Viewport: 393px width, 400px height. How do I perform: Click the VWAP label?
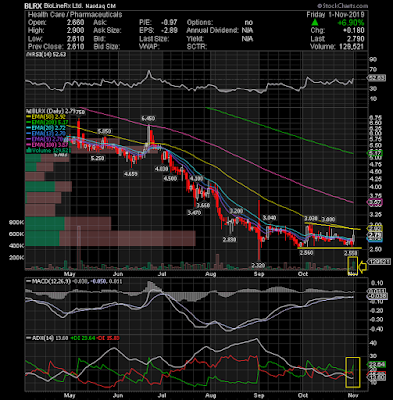pos(150,47)
